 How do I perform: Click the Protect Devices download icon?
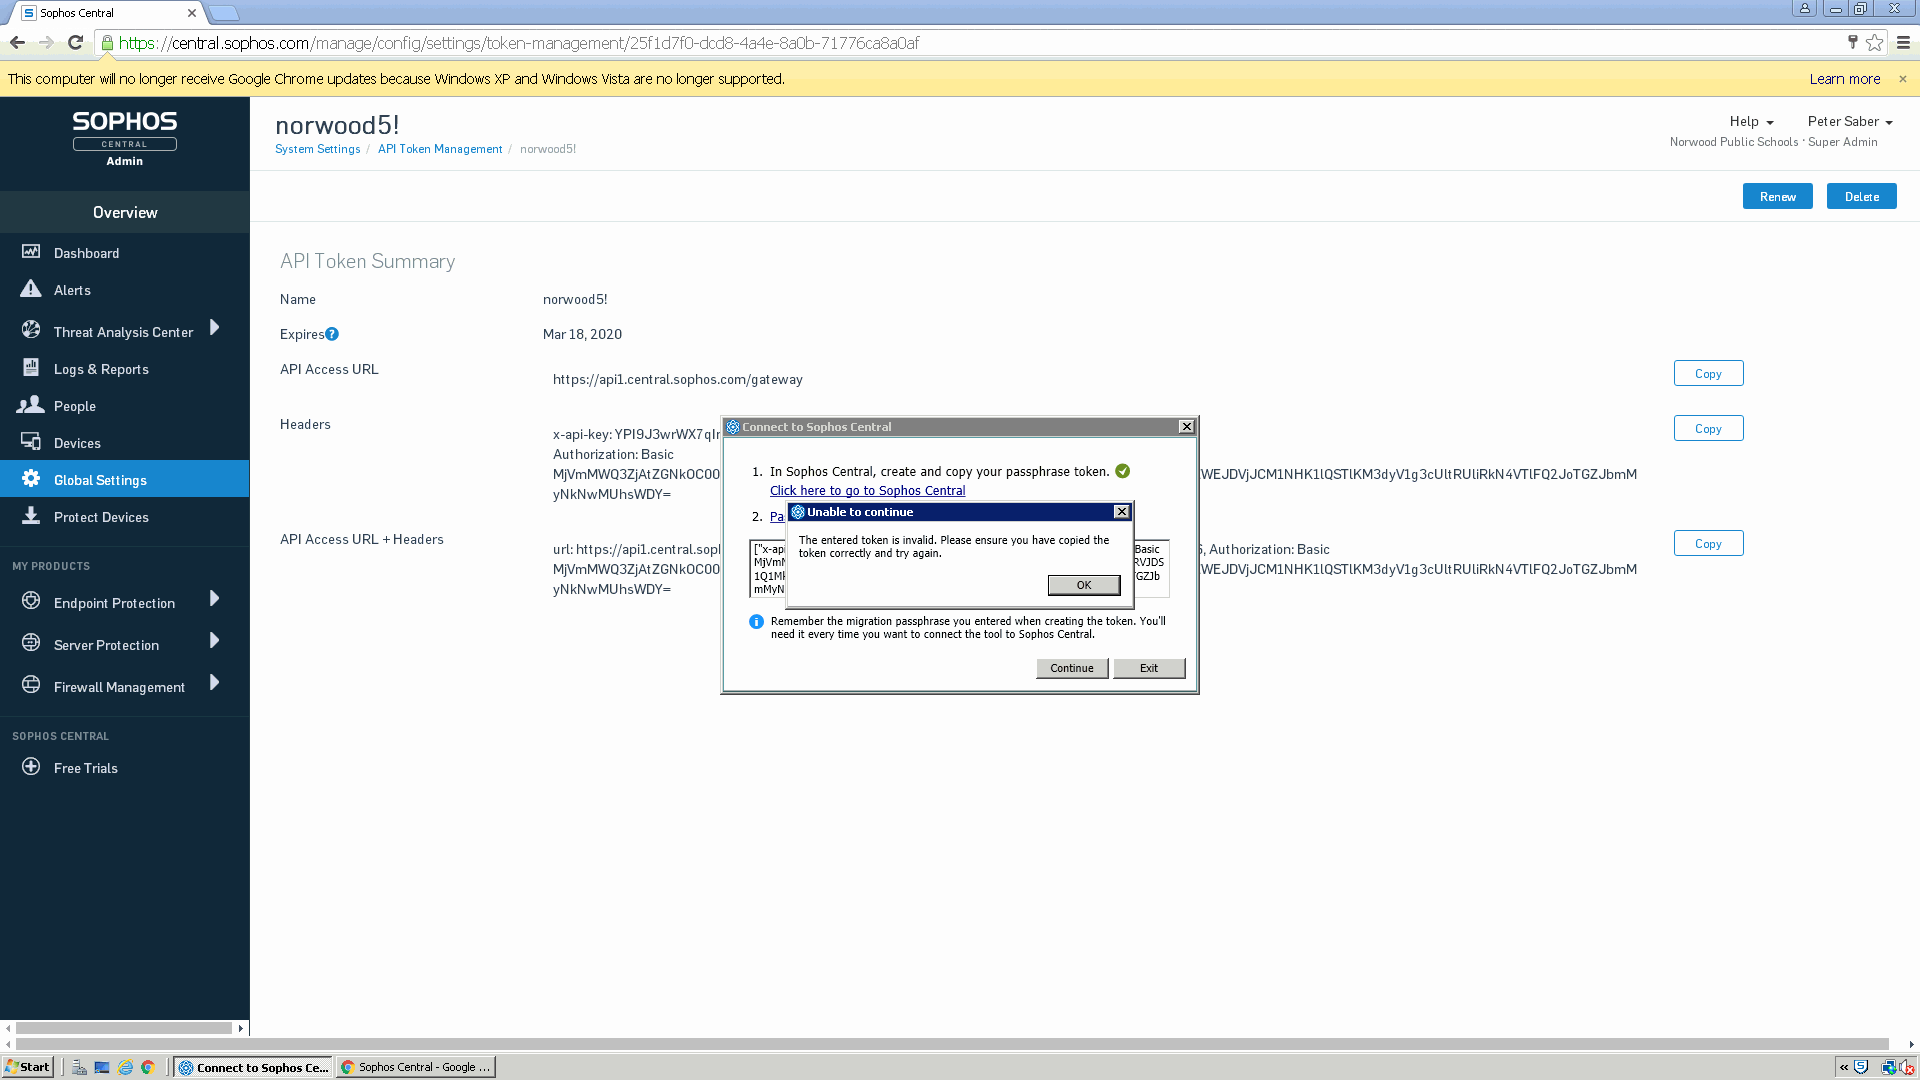click(31, 515)
